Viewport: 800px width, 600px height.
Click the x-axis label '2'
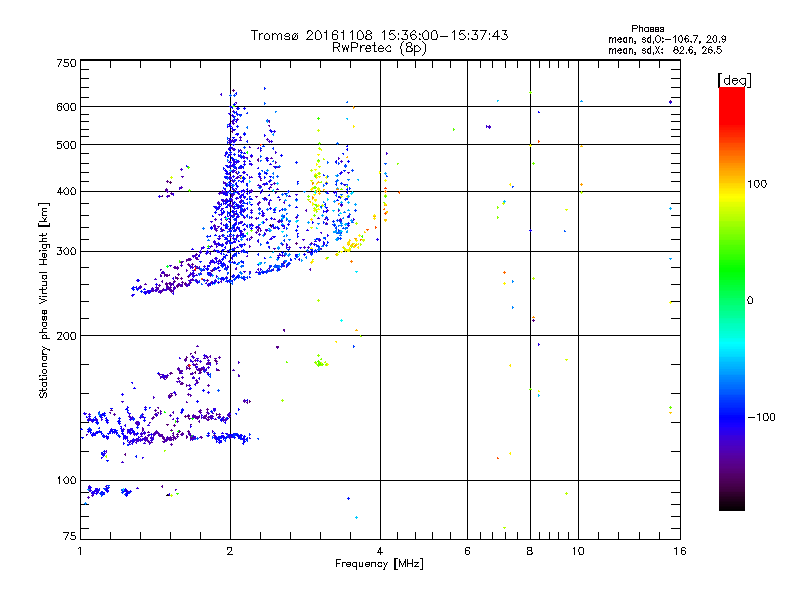click(x=230, y=551)
